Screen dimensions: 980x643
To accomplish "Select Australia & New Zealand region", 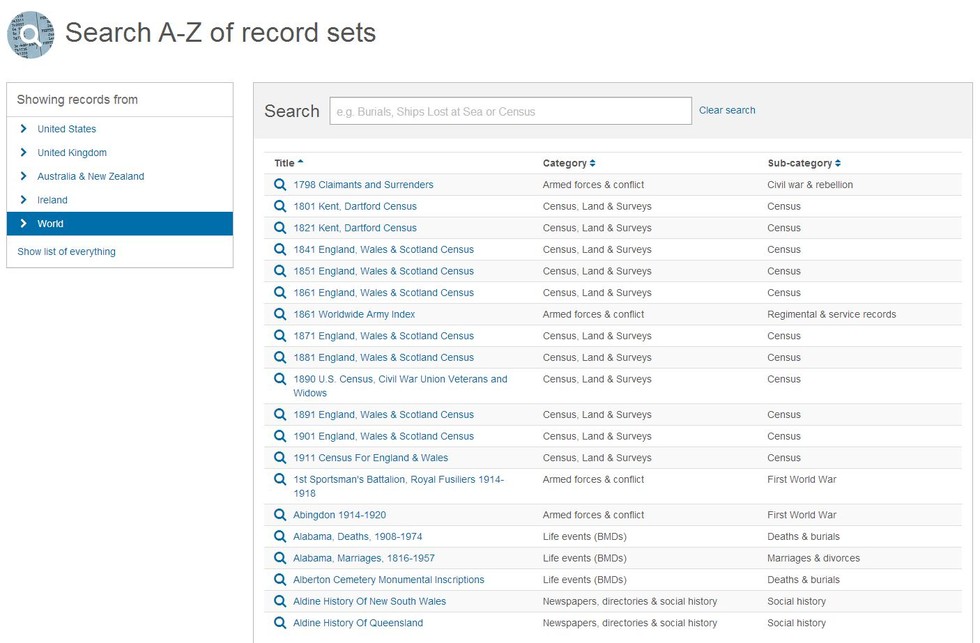I will pos(91,176).
